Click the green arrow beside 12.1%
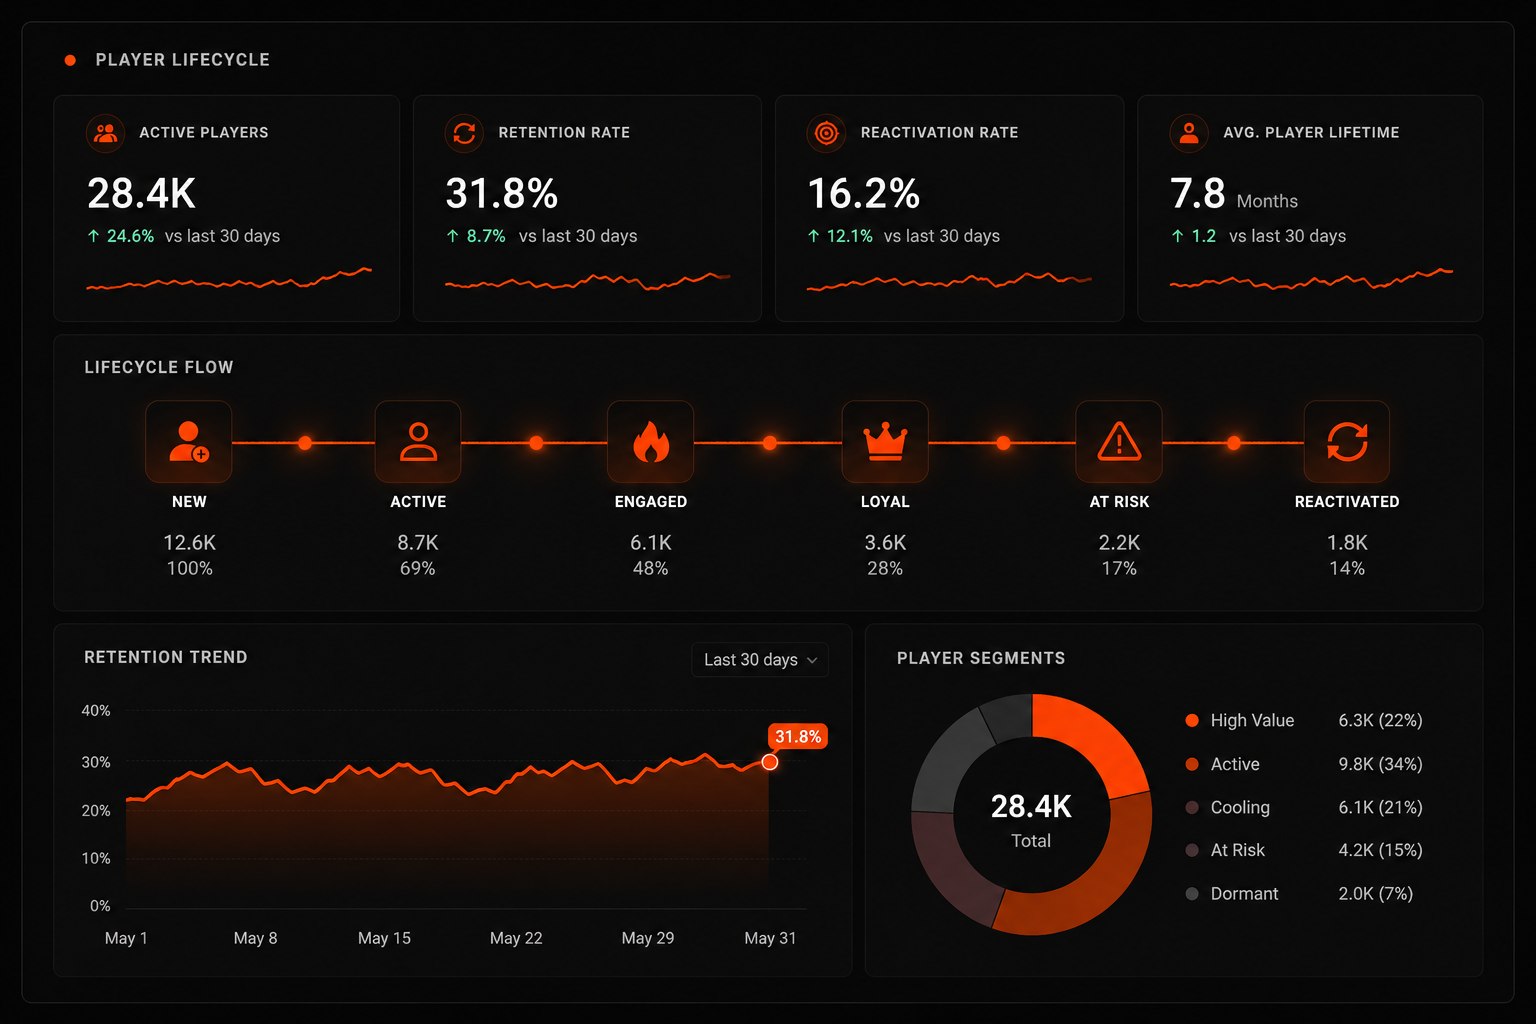Screen dimensions: 1536x1024 click(814, 236)
